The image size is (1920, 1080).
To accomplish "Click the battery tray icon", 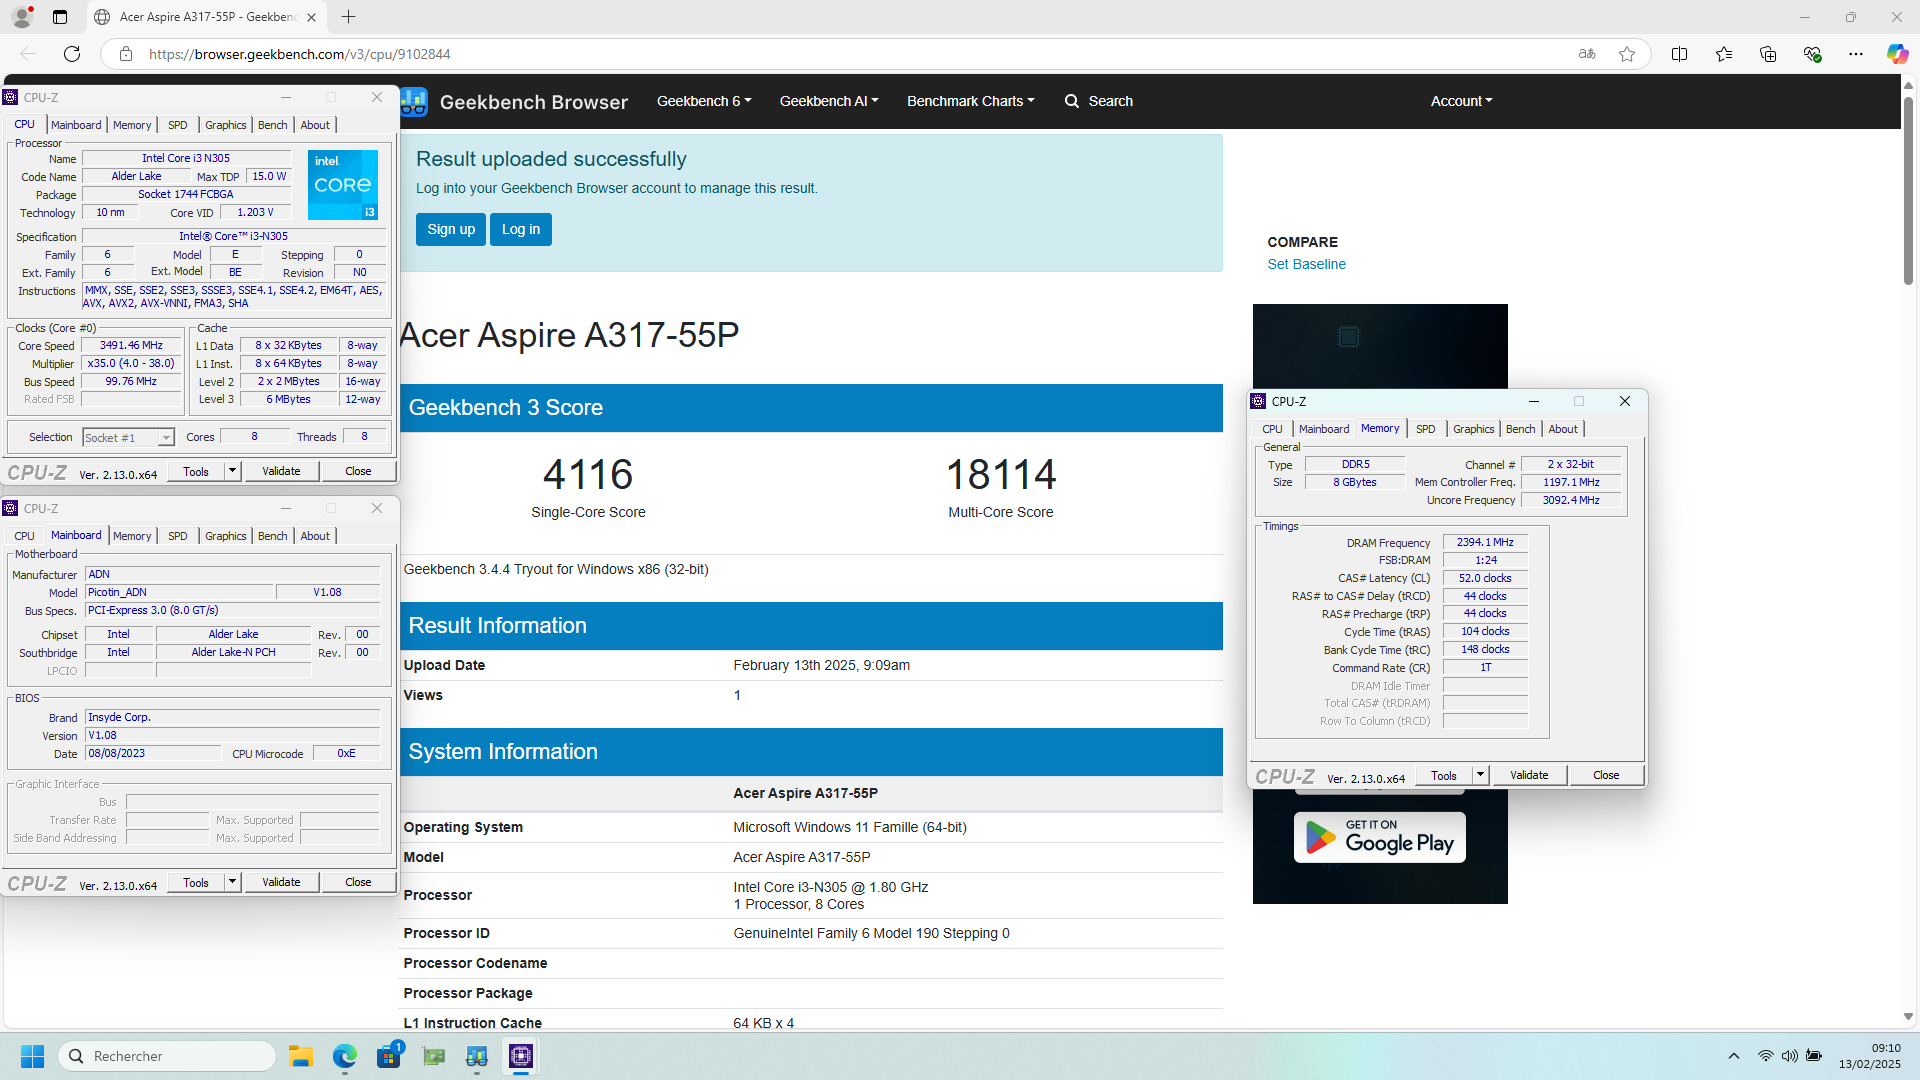I will point(1814,1056).
